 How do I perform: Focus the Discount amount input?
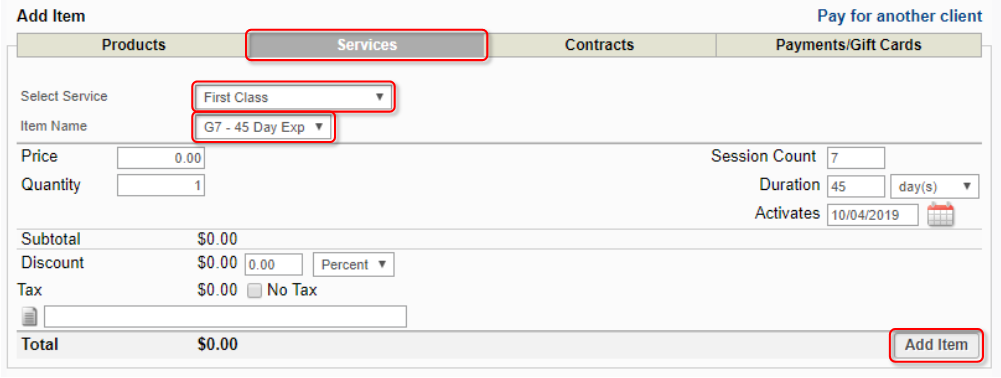click(273, 264)
